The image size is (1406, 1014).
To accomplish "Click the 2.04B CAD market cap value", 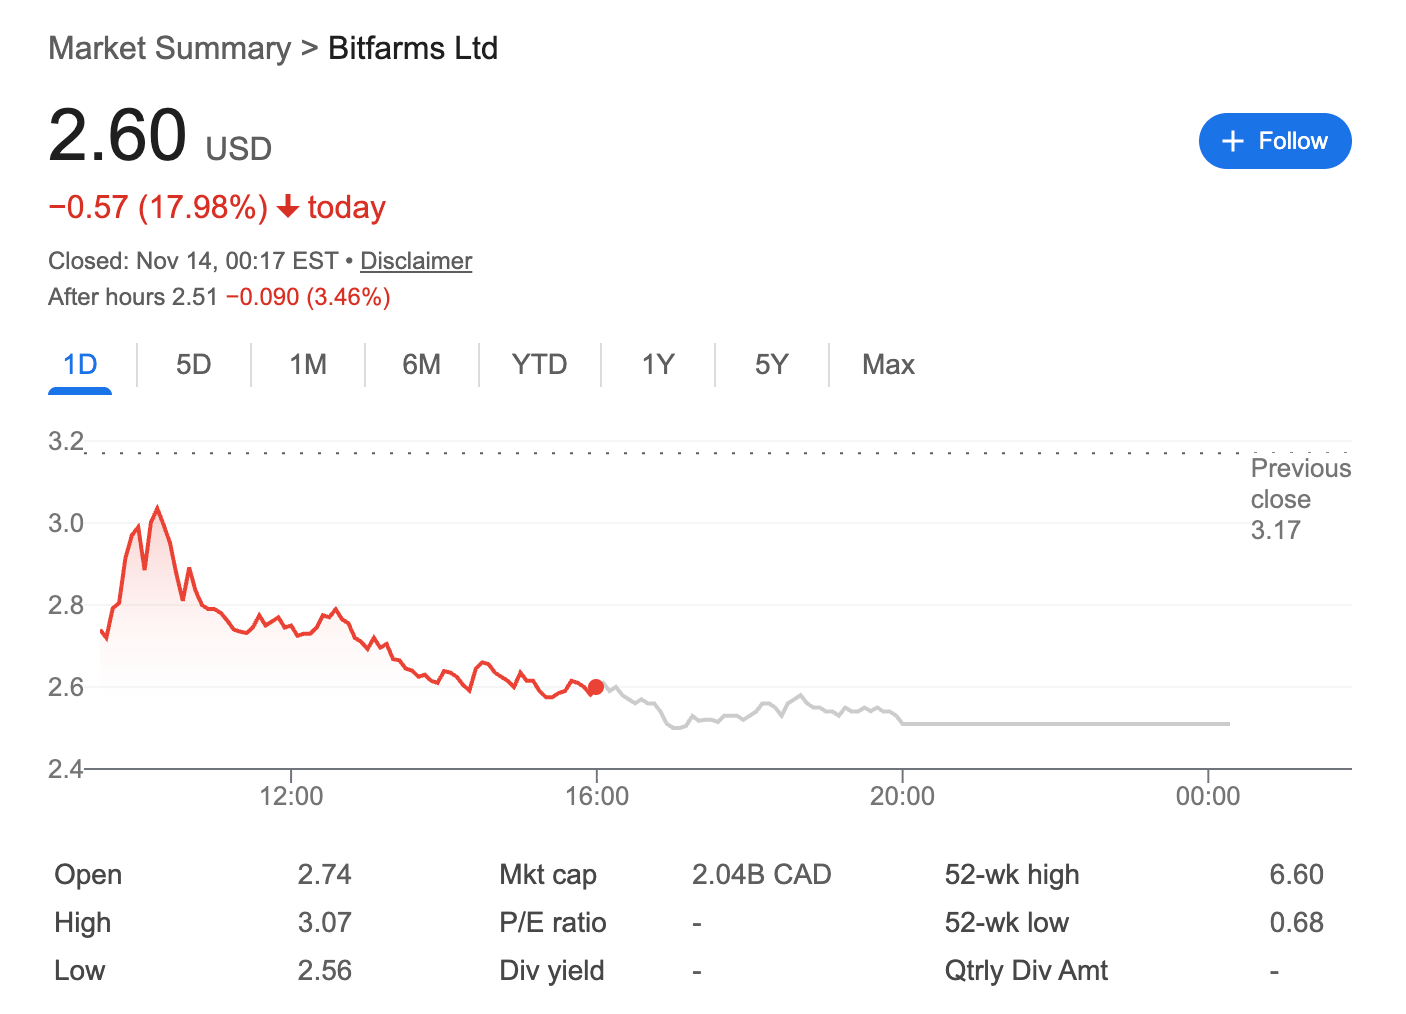I will point(761,875).
